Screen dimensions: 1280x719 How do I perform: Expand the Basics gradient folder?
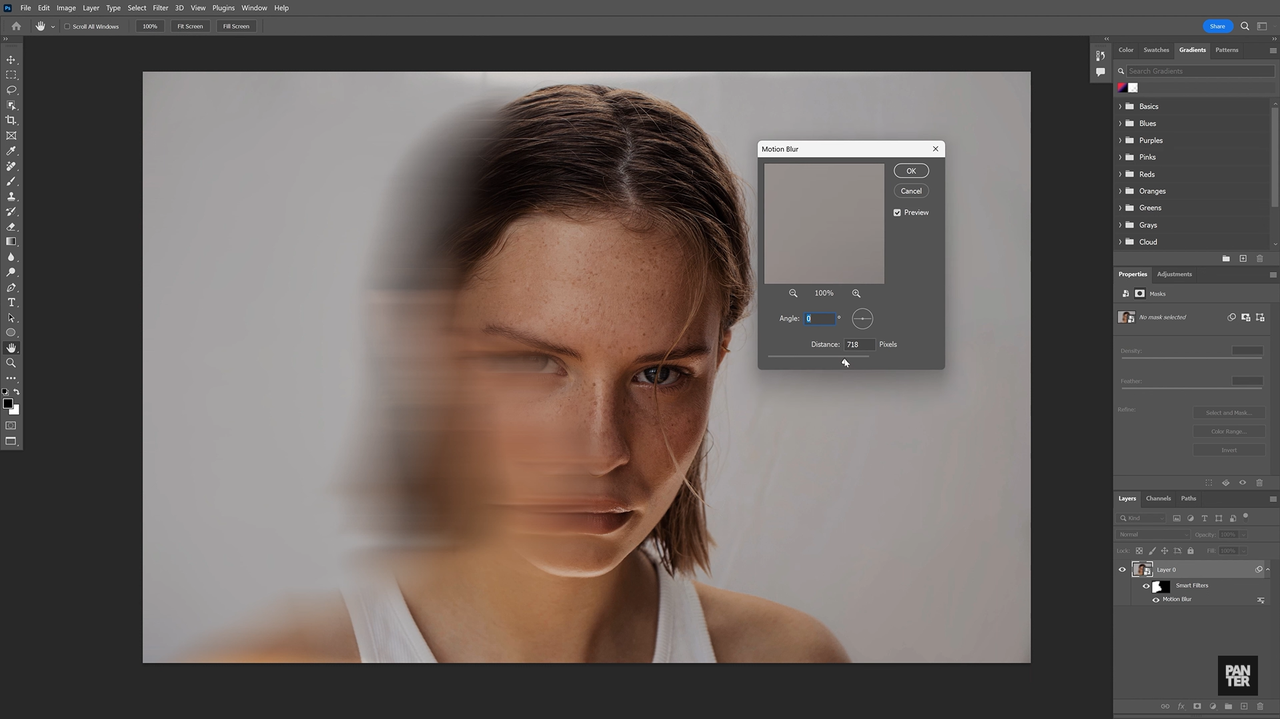coord(1120,106)
